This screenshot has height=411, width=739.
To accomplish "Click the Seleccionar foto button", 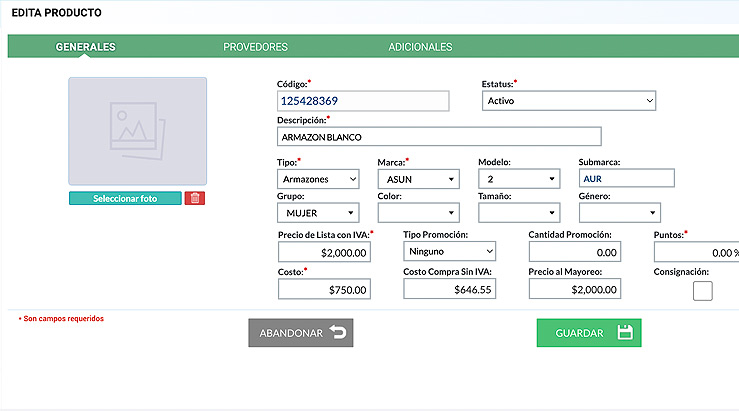I will tap(125, 198).
